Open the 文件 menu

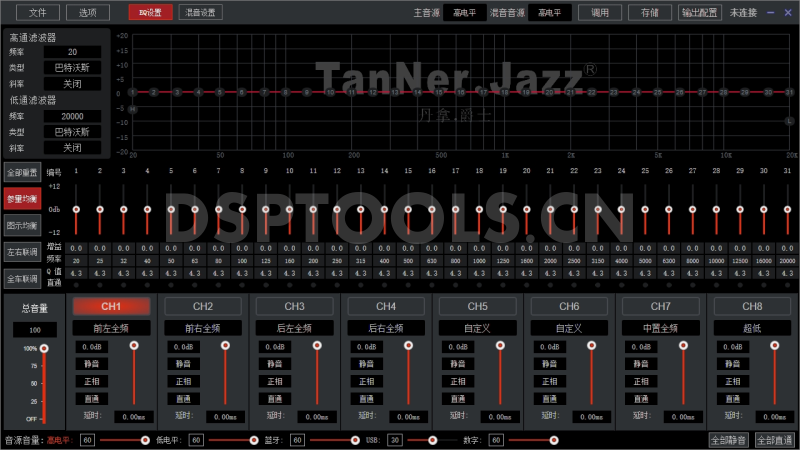point(37,13)
